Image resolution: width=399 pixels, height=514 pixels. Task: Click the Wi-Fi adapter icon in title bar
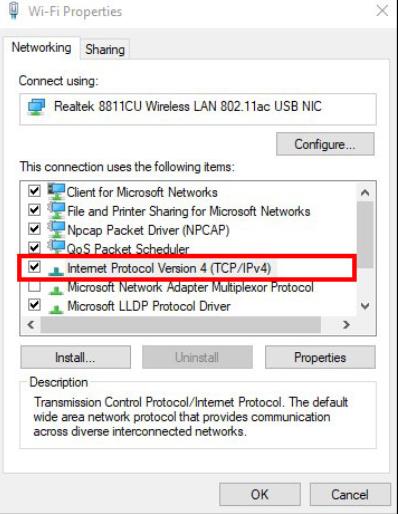14,11
